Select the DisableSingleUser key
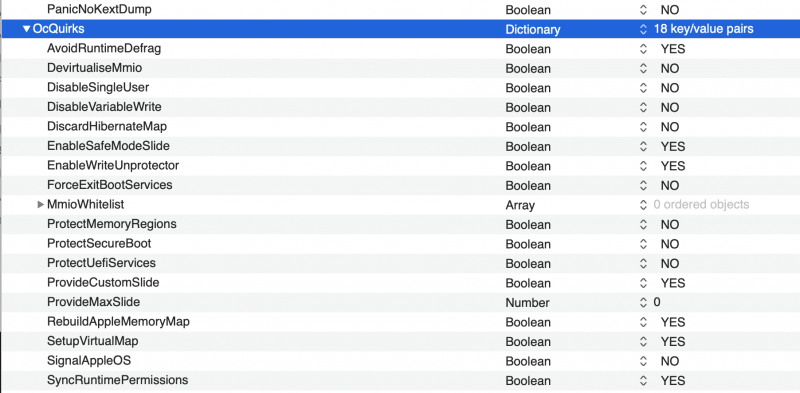 click(98, 87)
